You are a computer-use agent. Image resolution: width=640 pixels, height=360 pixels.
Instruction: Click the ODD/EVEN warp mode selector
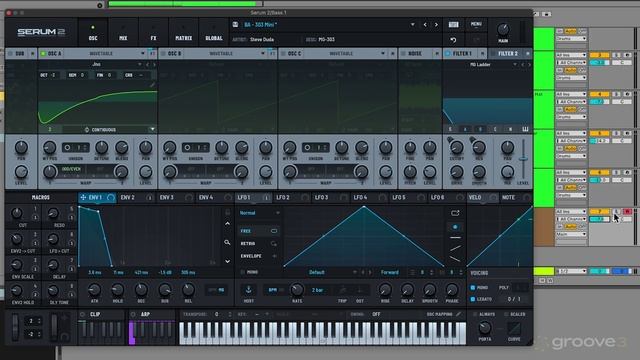pos(71,169)
